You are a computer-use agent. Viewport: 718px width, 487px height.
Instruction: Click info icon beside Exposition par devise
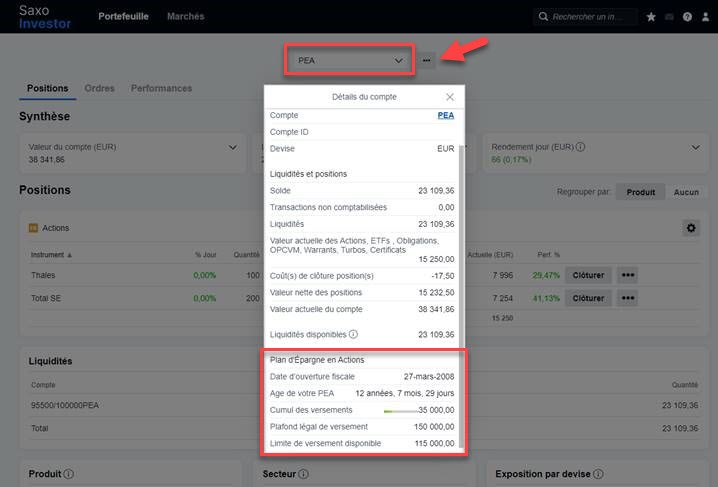click(x=598, y=474)
